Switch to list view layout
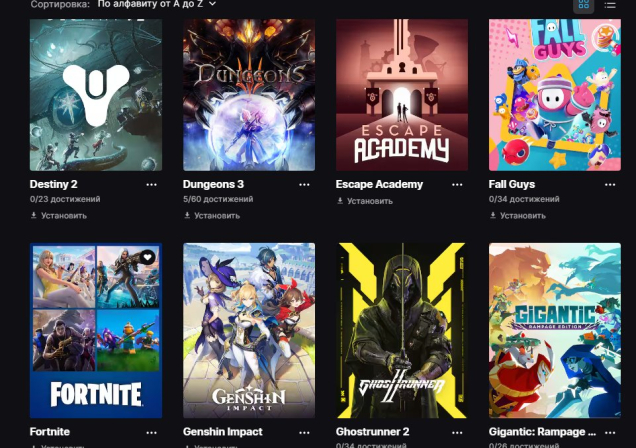Viewport: 636px width, 448px height. [x=610, y=5]
